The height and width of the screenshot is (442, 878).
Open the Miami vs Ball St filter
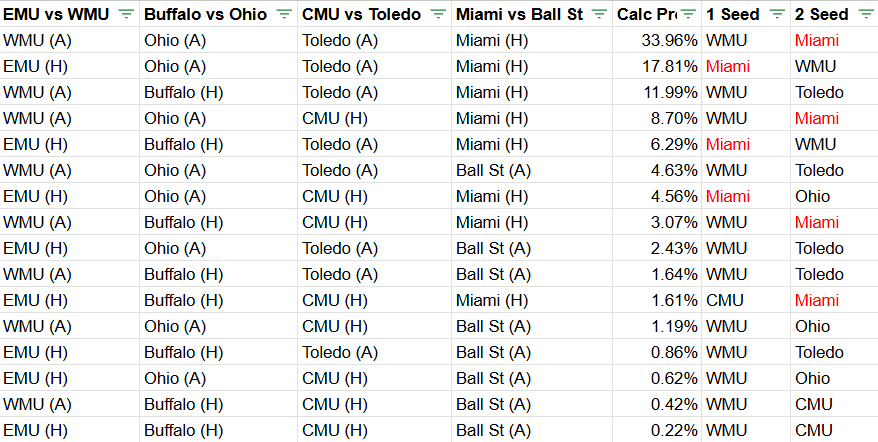[x=599, y=14]
